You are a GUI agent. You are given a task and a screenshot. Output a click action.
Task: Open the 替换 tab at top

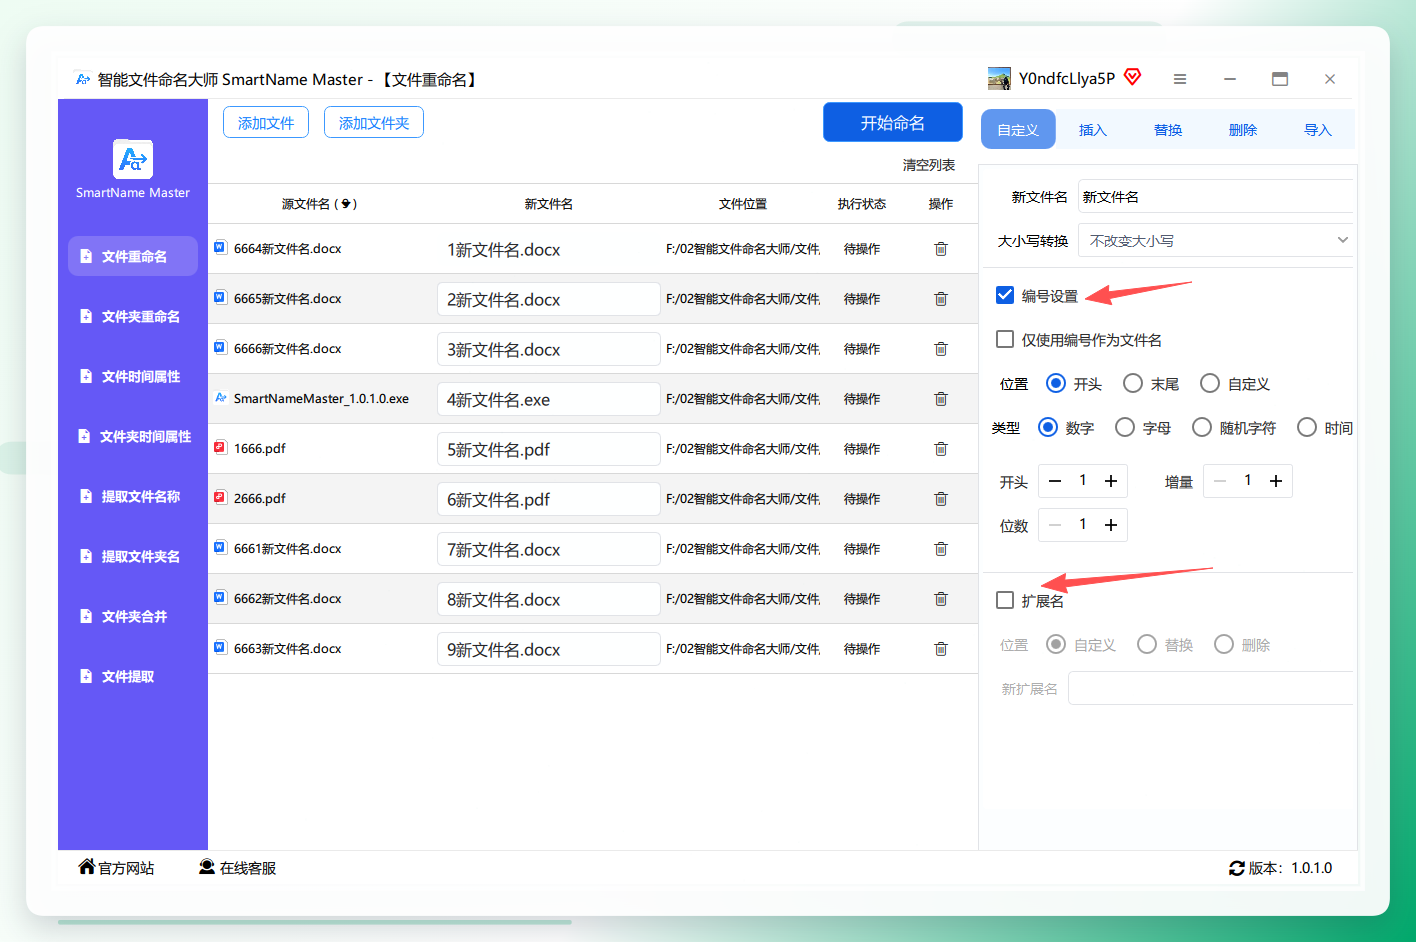click(1168, 129)
